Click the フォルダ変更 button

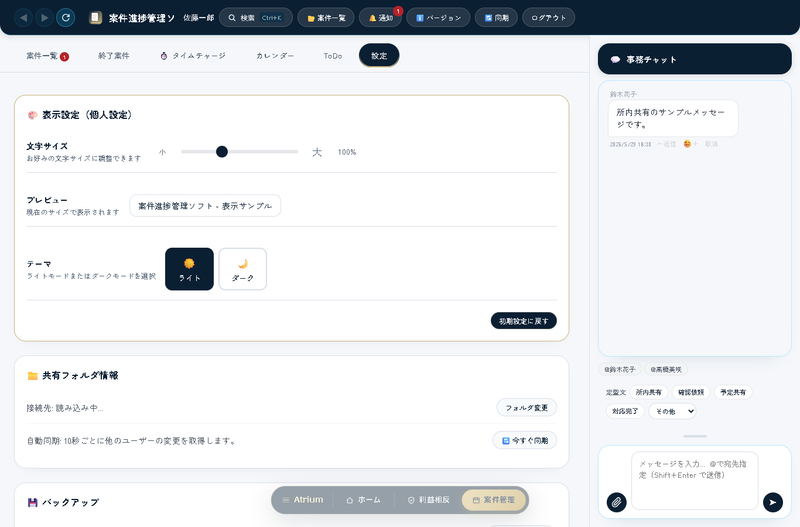point(527,408)
